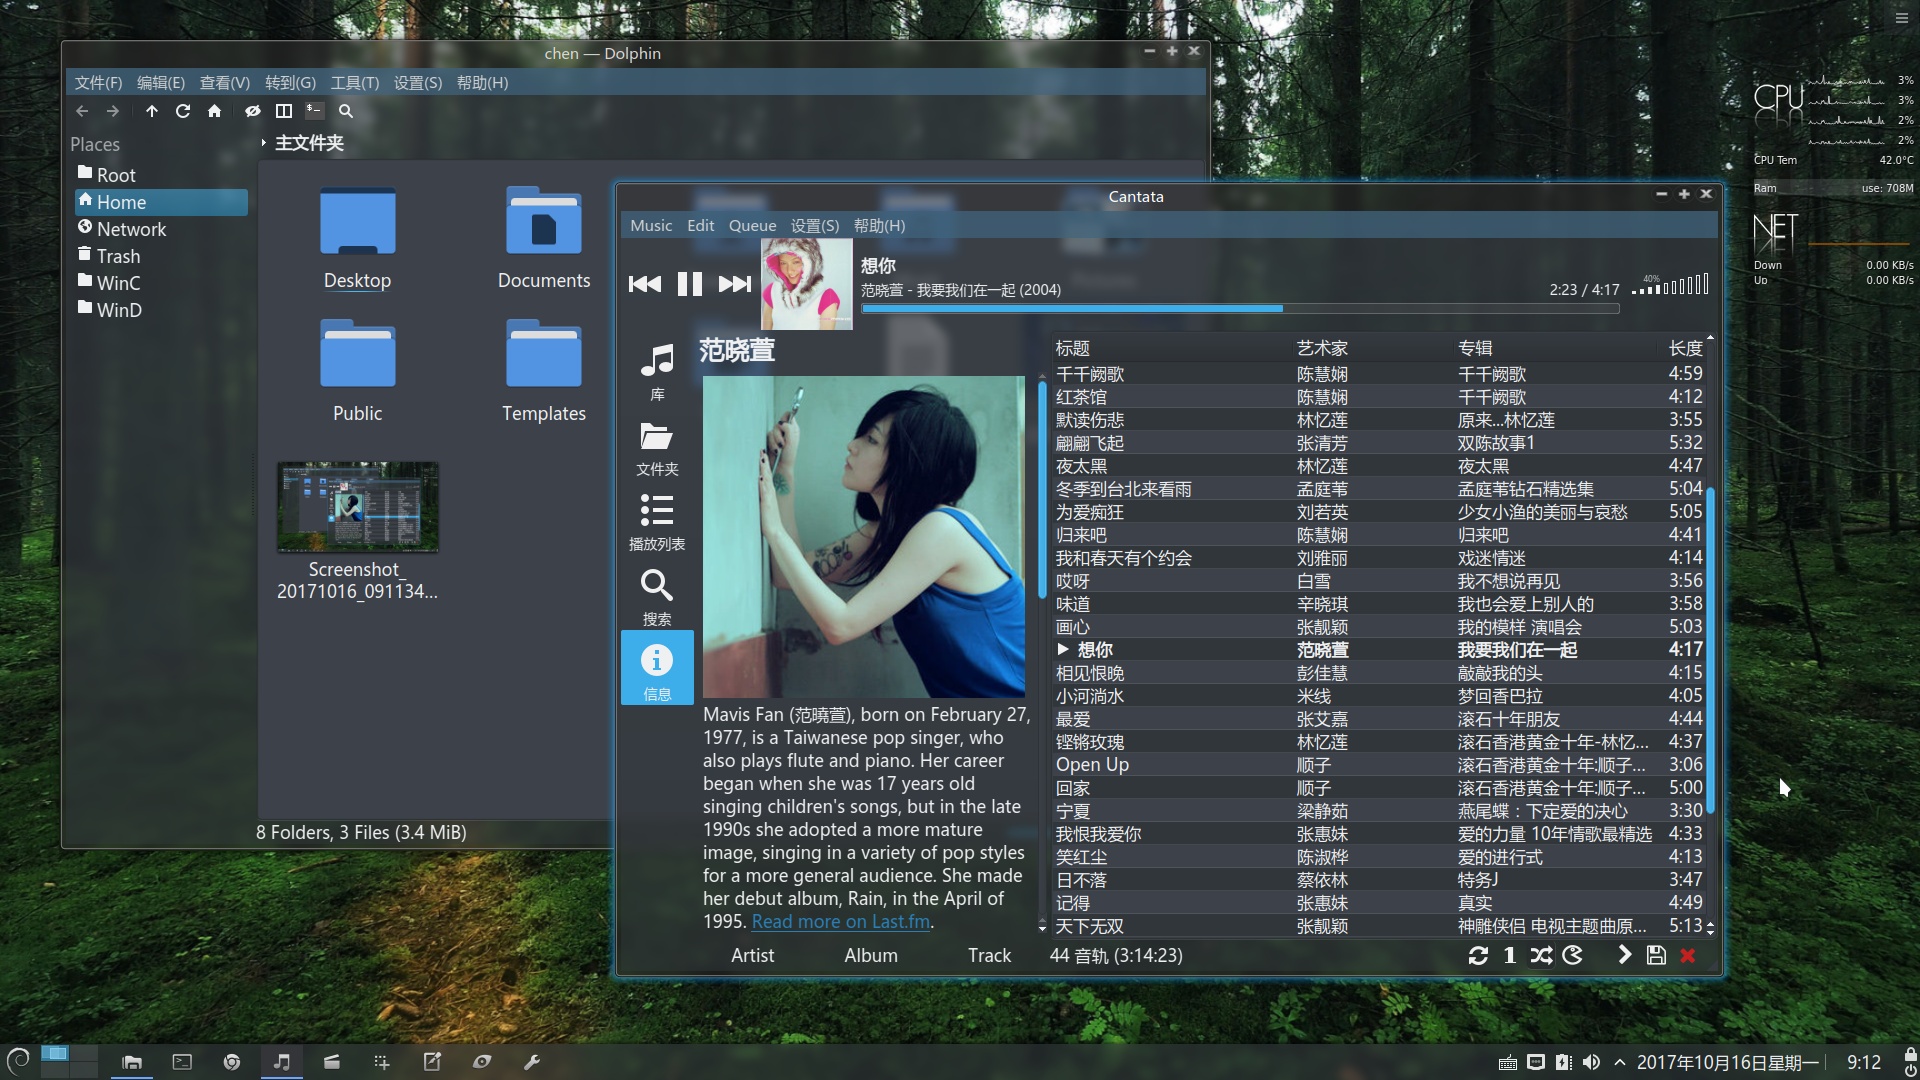Image resolution: width=1920 pixels, height=1080 pixels.
Task: Select song 千千阙歌 in queue
Action: click(1378, 374)
